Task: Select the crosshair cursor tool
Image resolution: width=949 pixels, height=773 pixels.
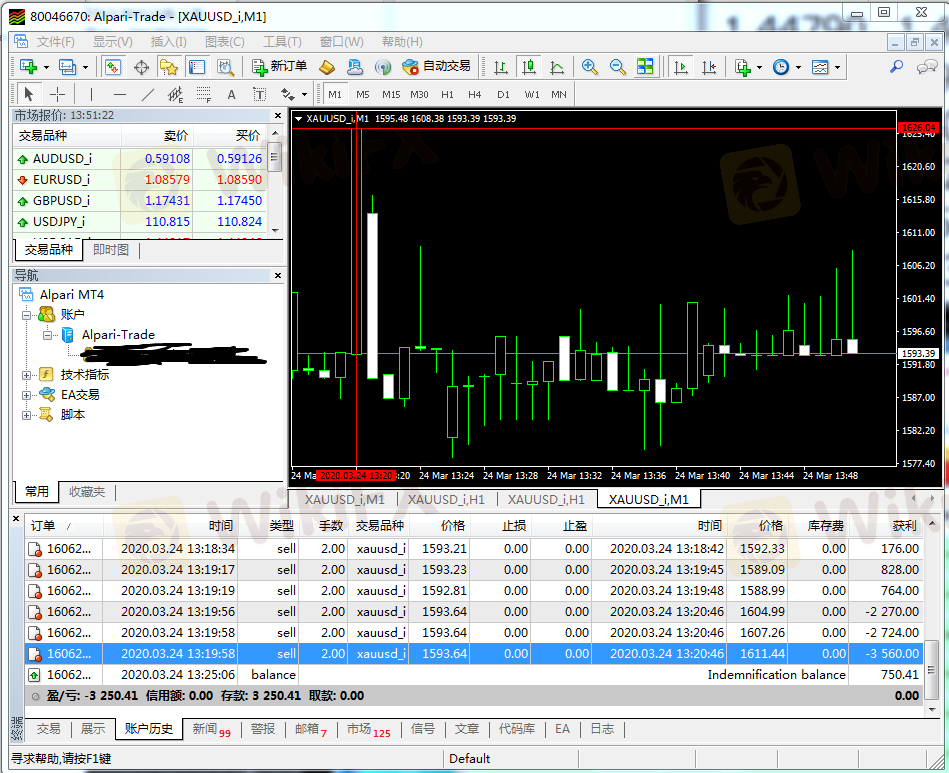Action: point(57,95)
